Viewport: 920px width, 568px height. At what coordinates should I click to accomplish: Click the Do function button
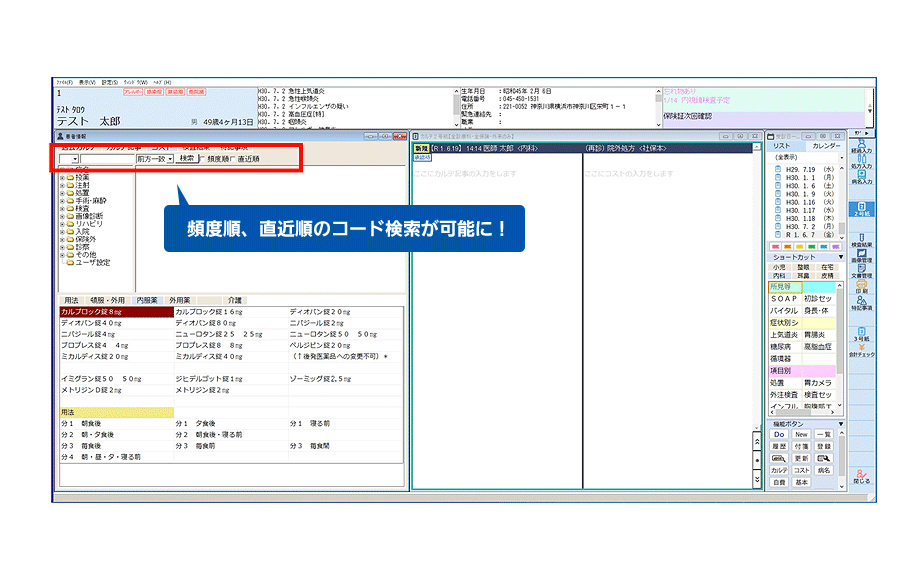pos(779,434)
